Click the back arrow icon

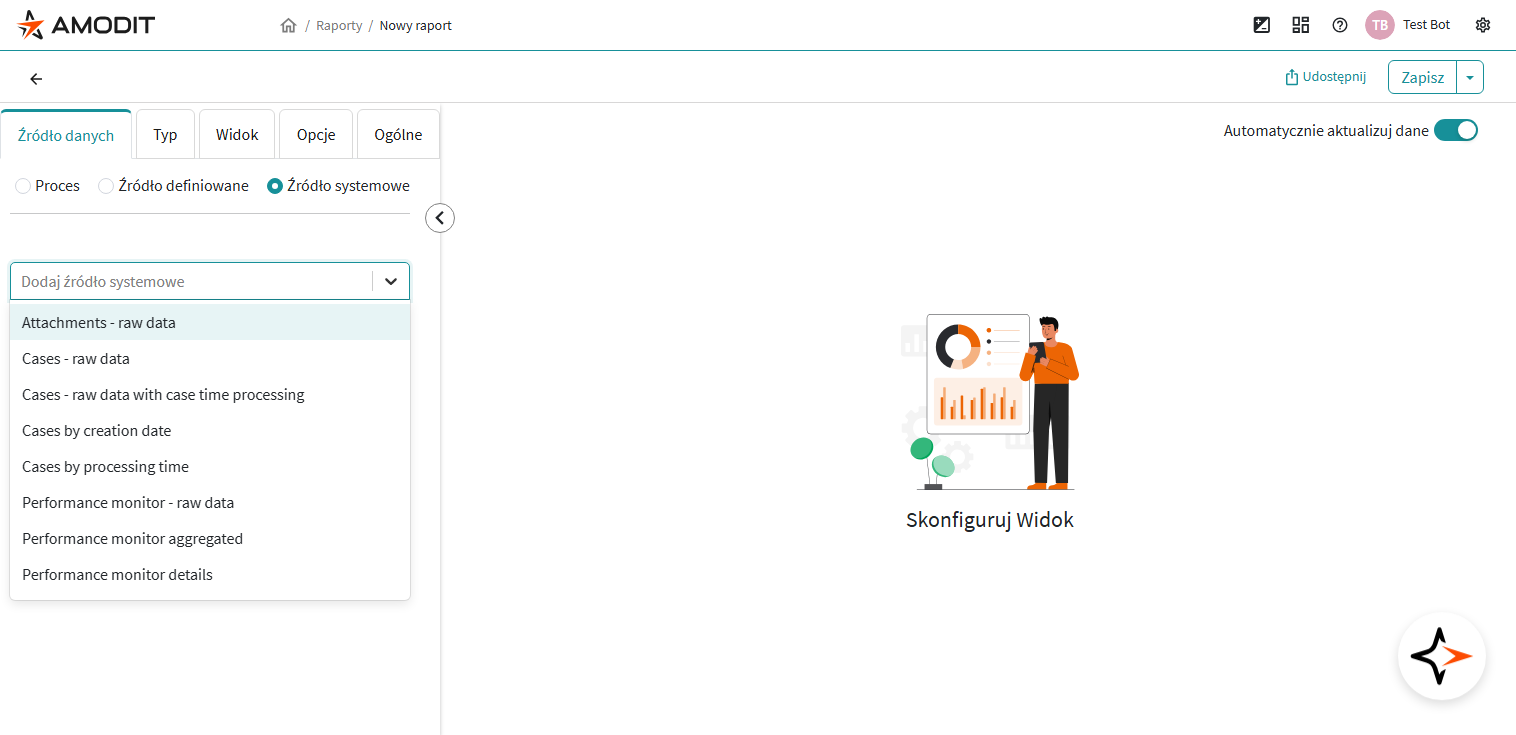point(36,79)
